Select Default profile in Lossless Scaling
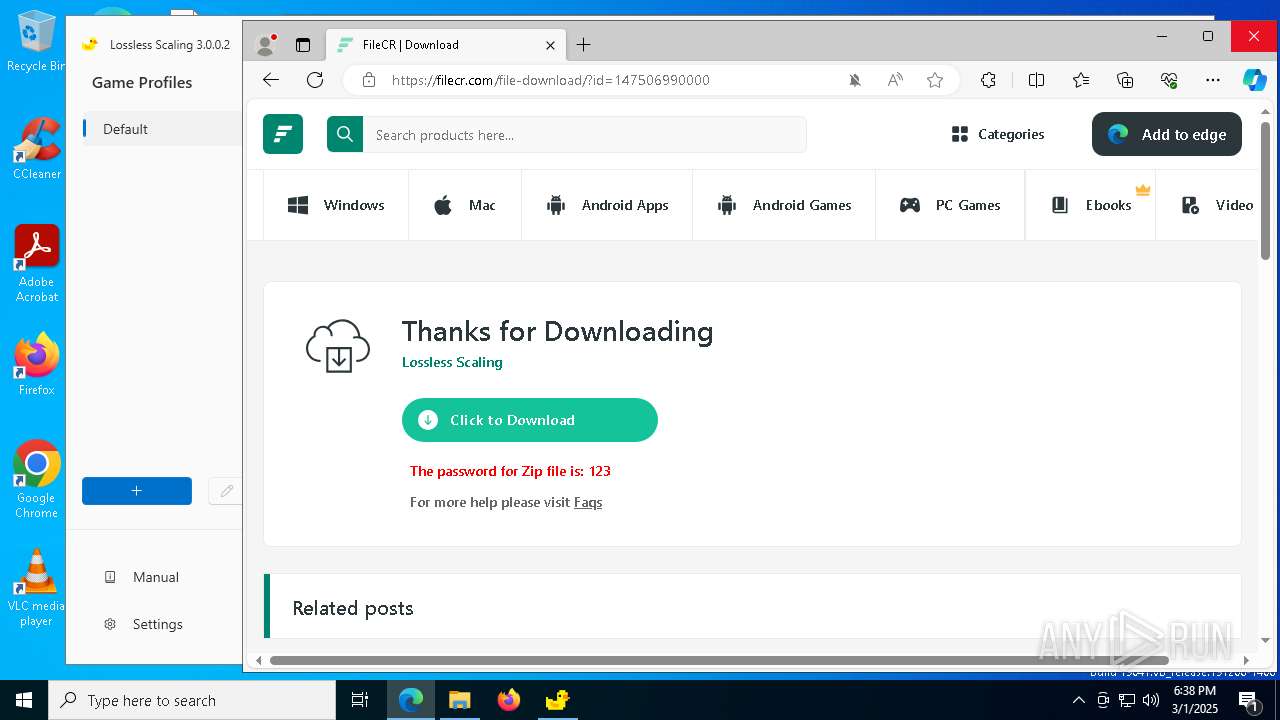The width and height of the screenshot is (1280, 720). [x=160, y=129]
